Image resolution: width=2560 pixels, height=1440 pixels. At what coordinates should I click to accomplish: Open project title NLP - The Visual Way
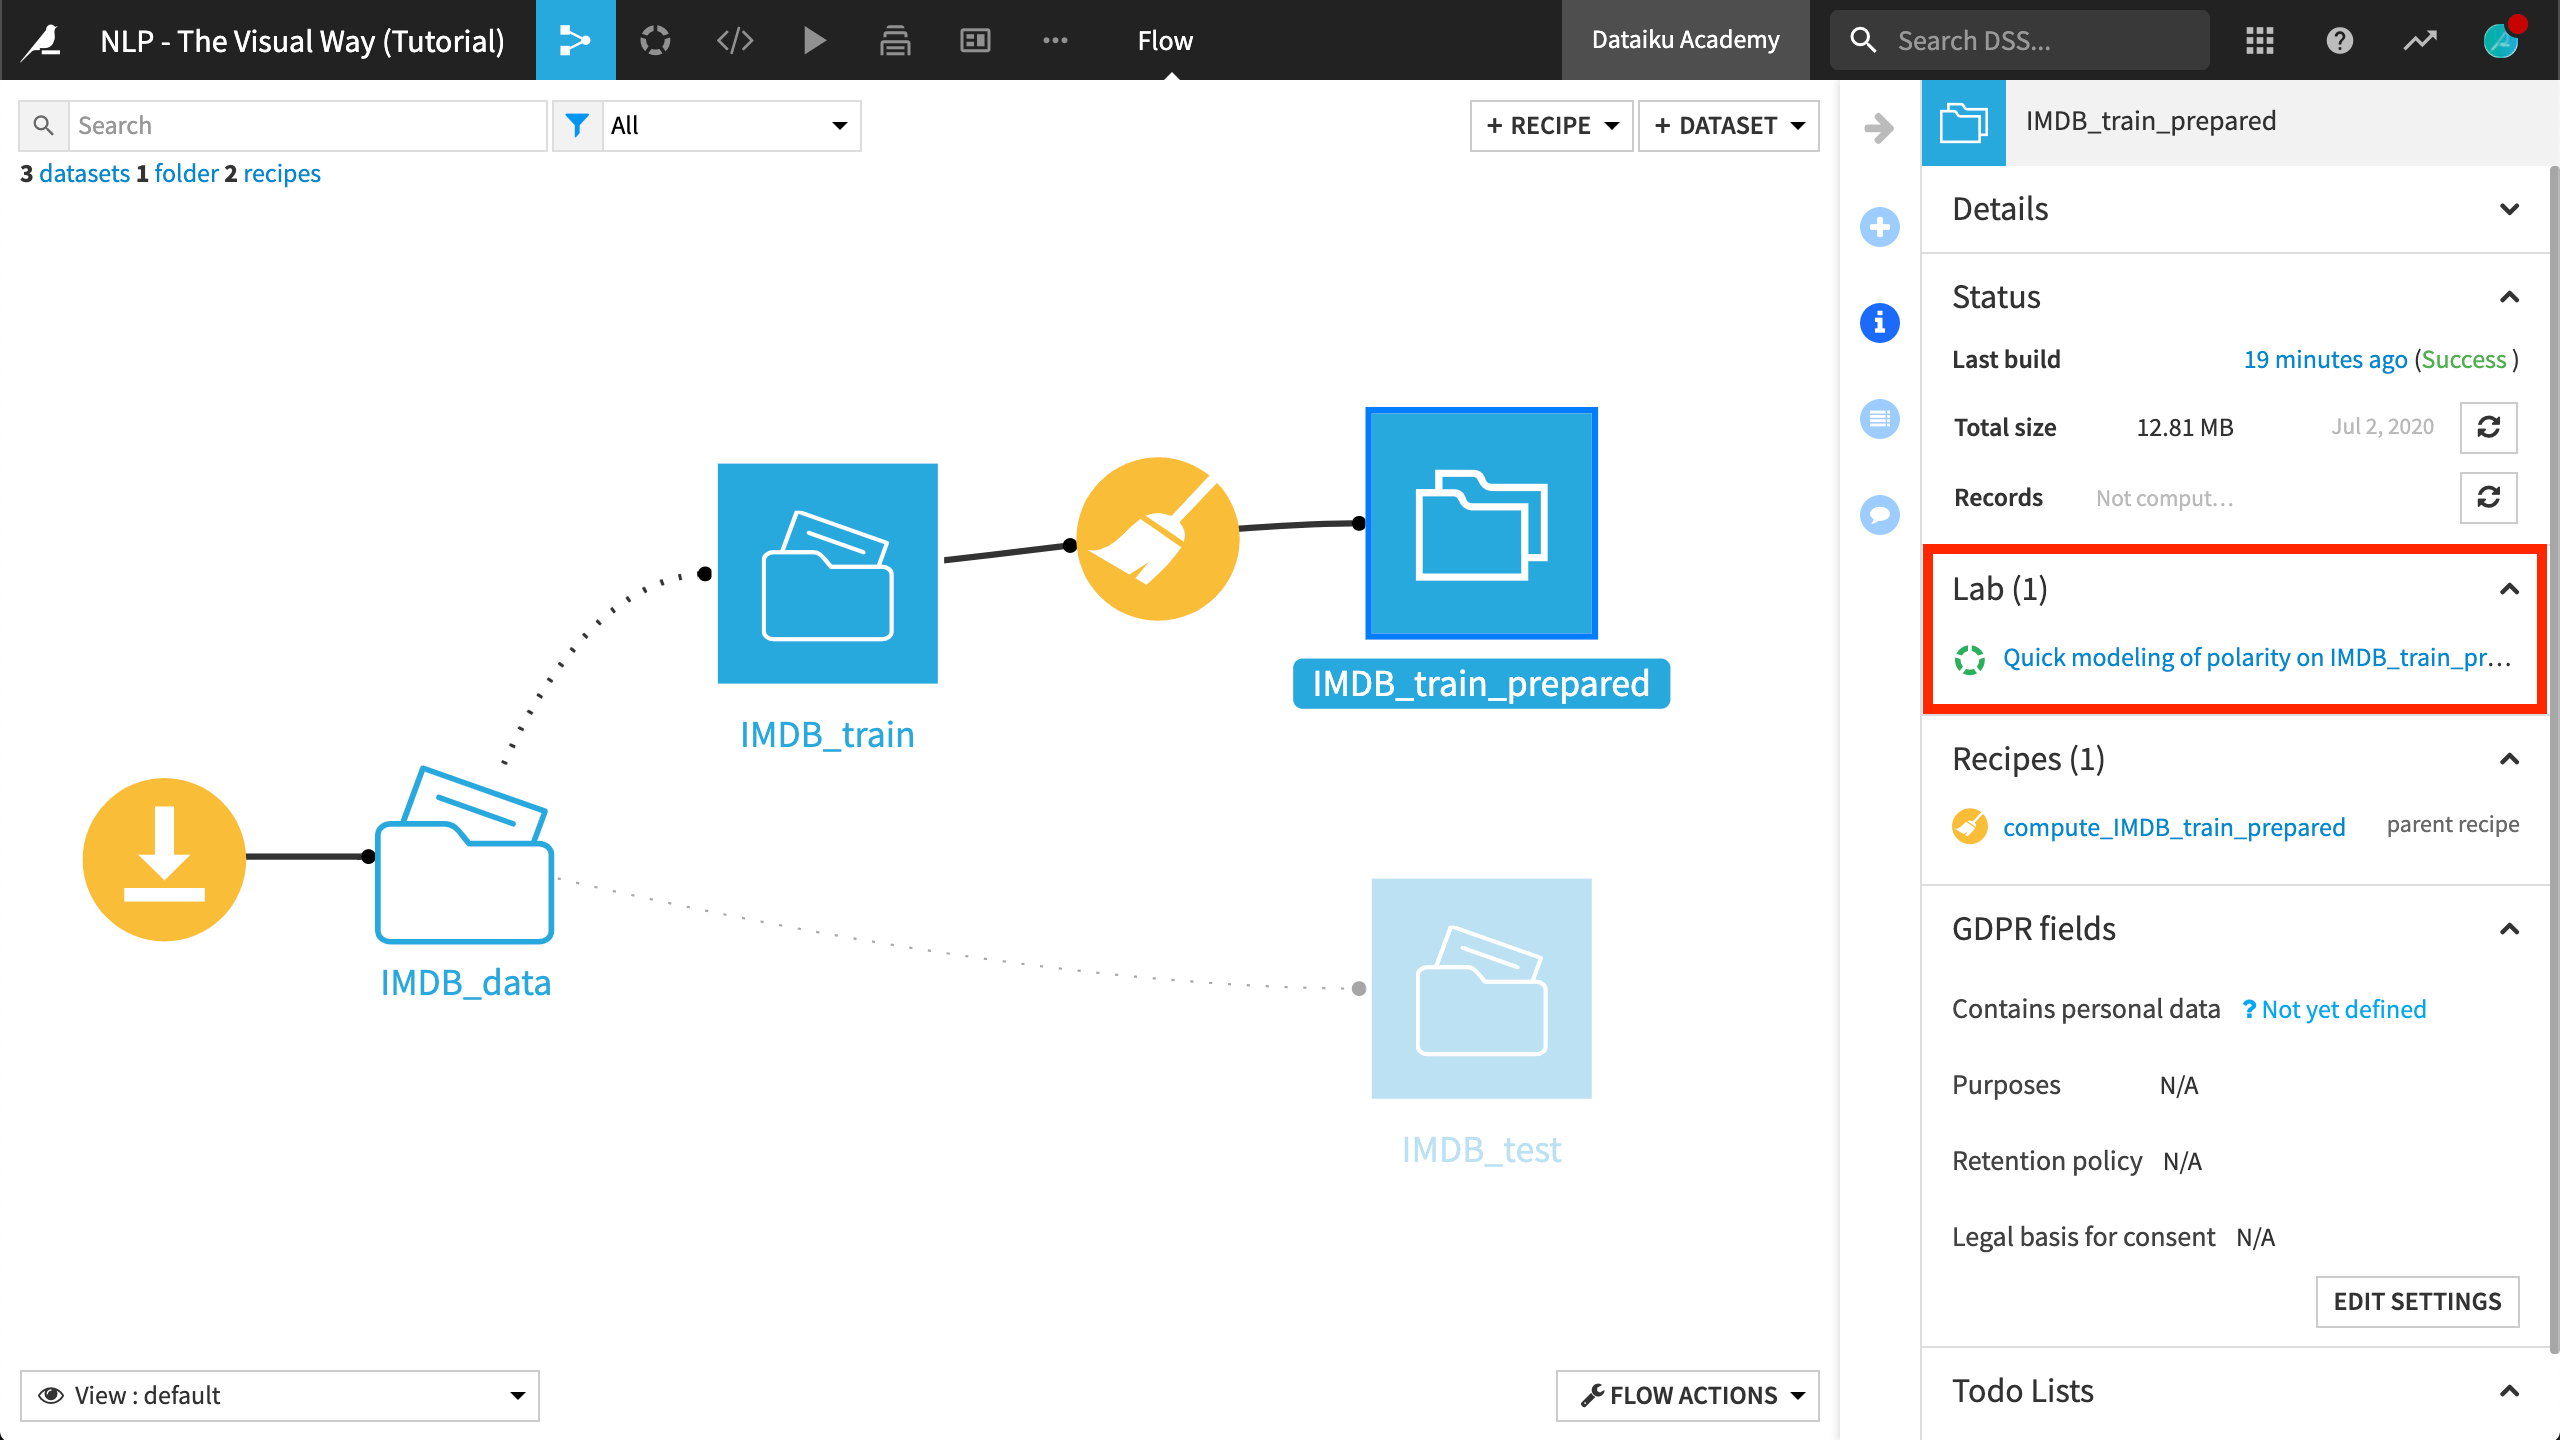tap(302, 41)
